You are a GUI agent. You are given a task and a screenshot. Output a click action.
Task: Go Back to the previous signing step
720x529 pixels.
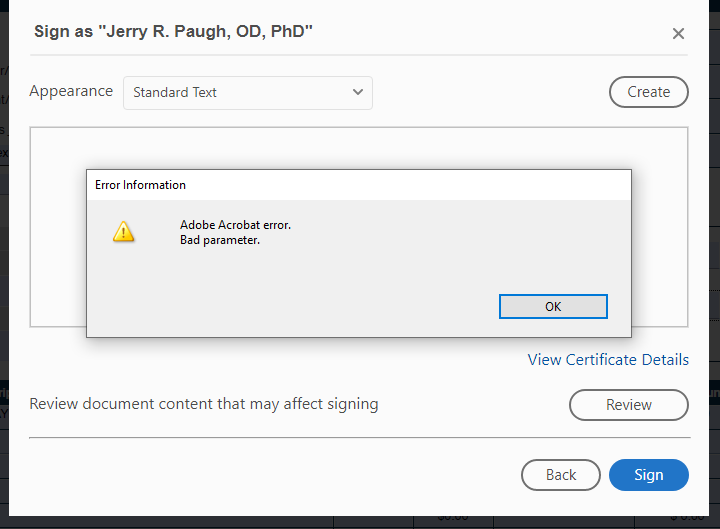pos(560,475)
